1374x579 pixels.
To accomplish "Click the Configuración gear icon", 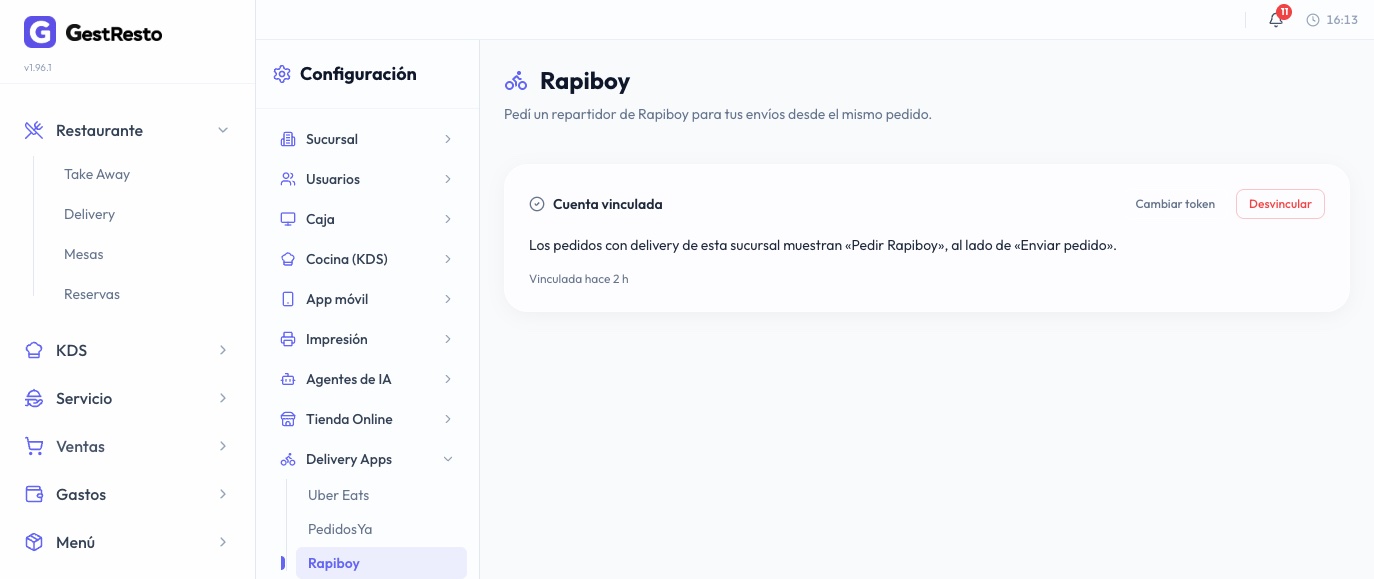I will (x=282, y=74).
